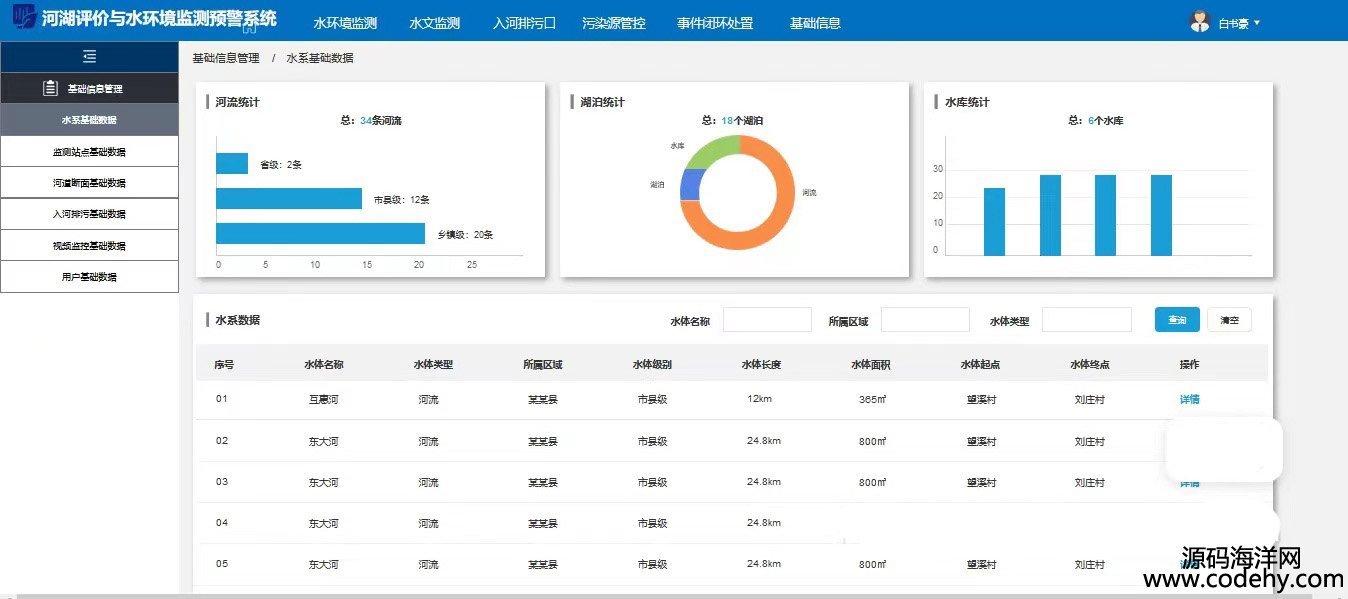Open the 基础信息 top menu
Screen dimensions: 1348x599
pyautogui.click(x=815, y=23)
